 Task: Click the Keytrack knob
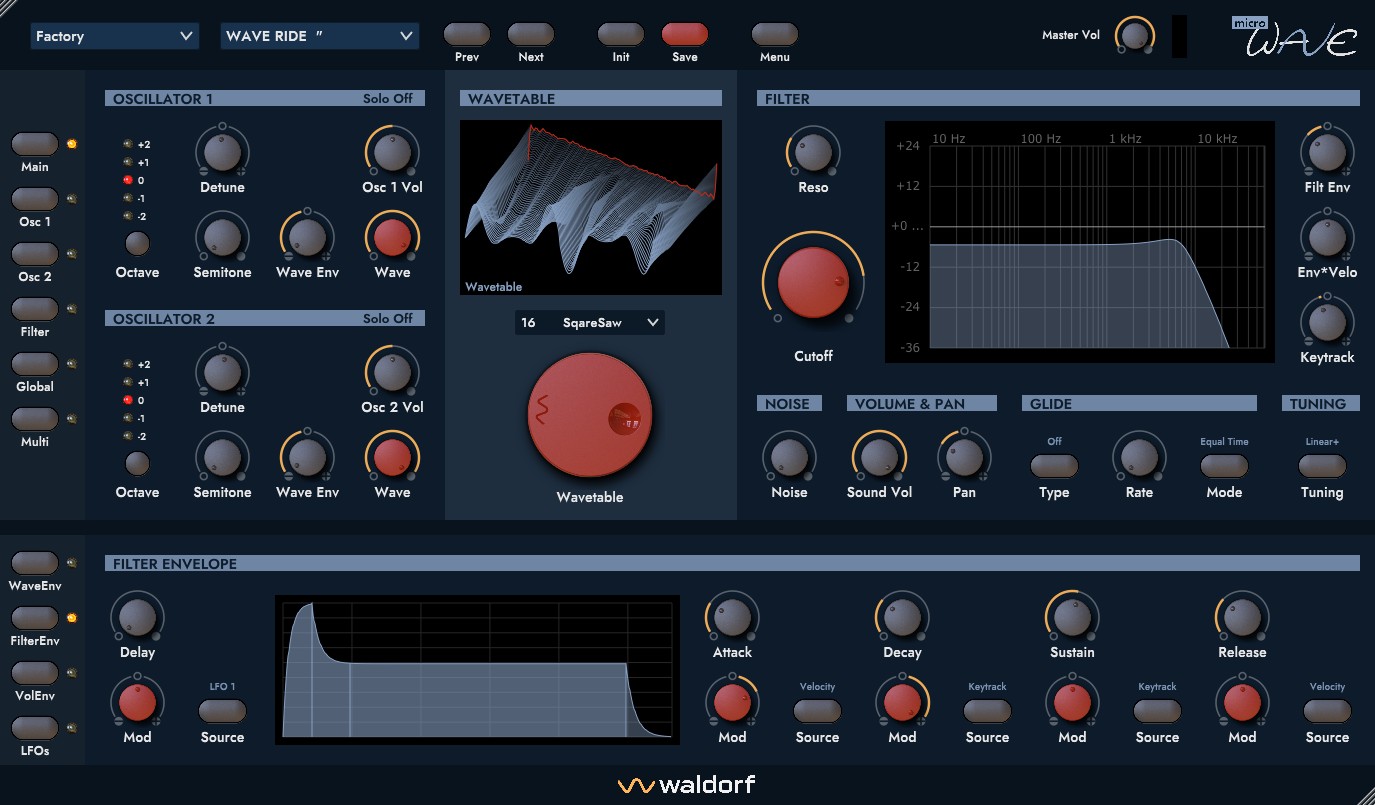point(1327,322)
